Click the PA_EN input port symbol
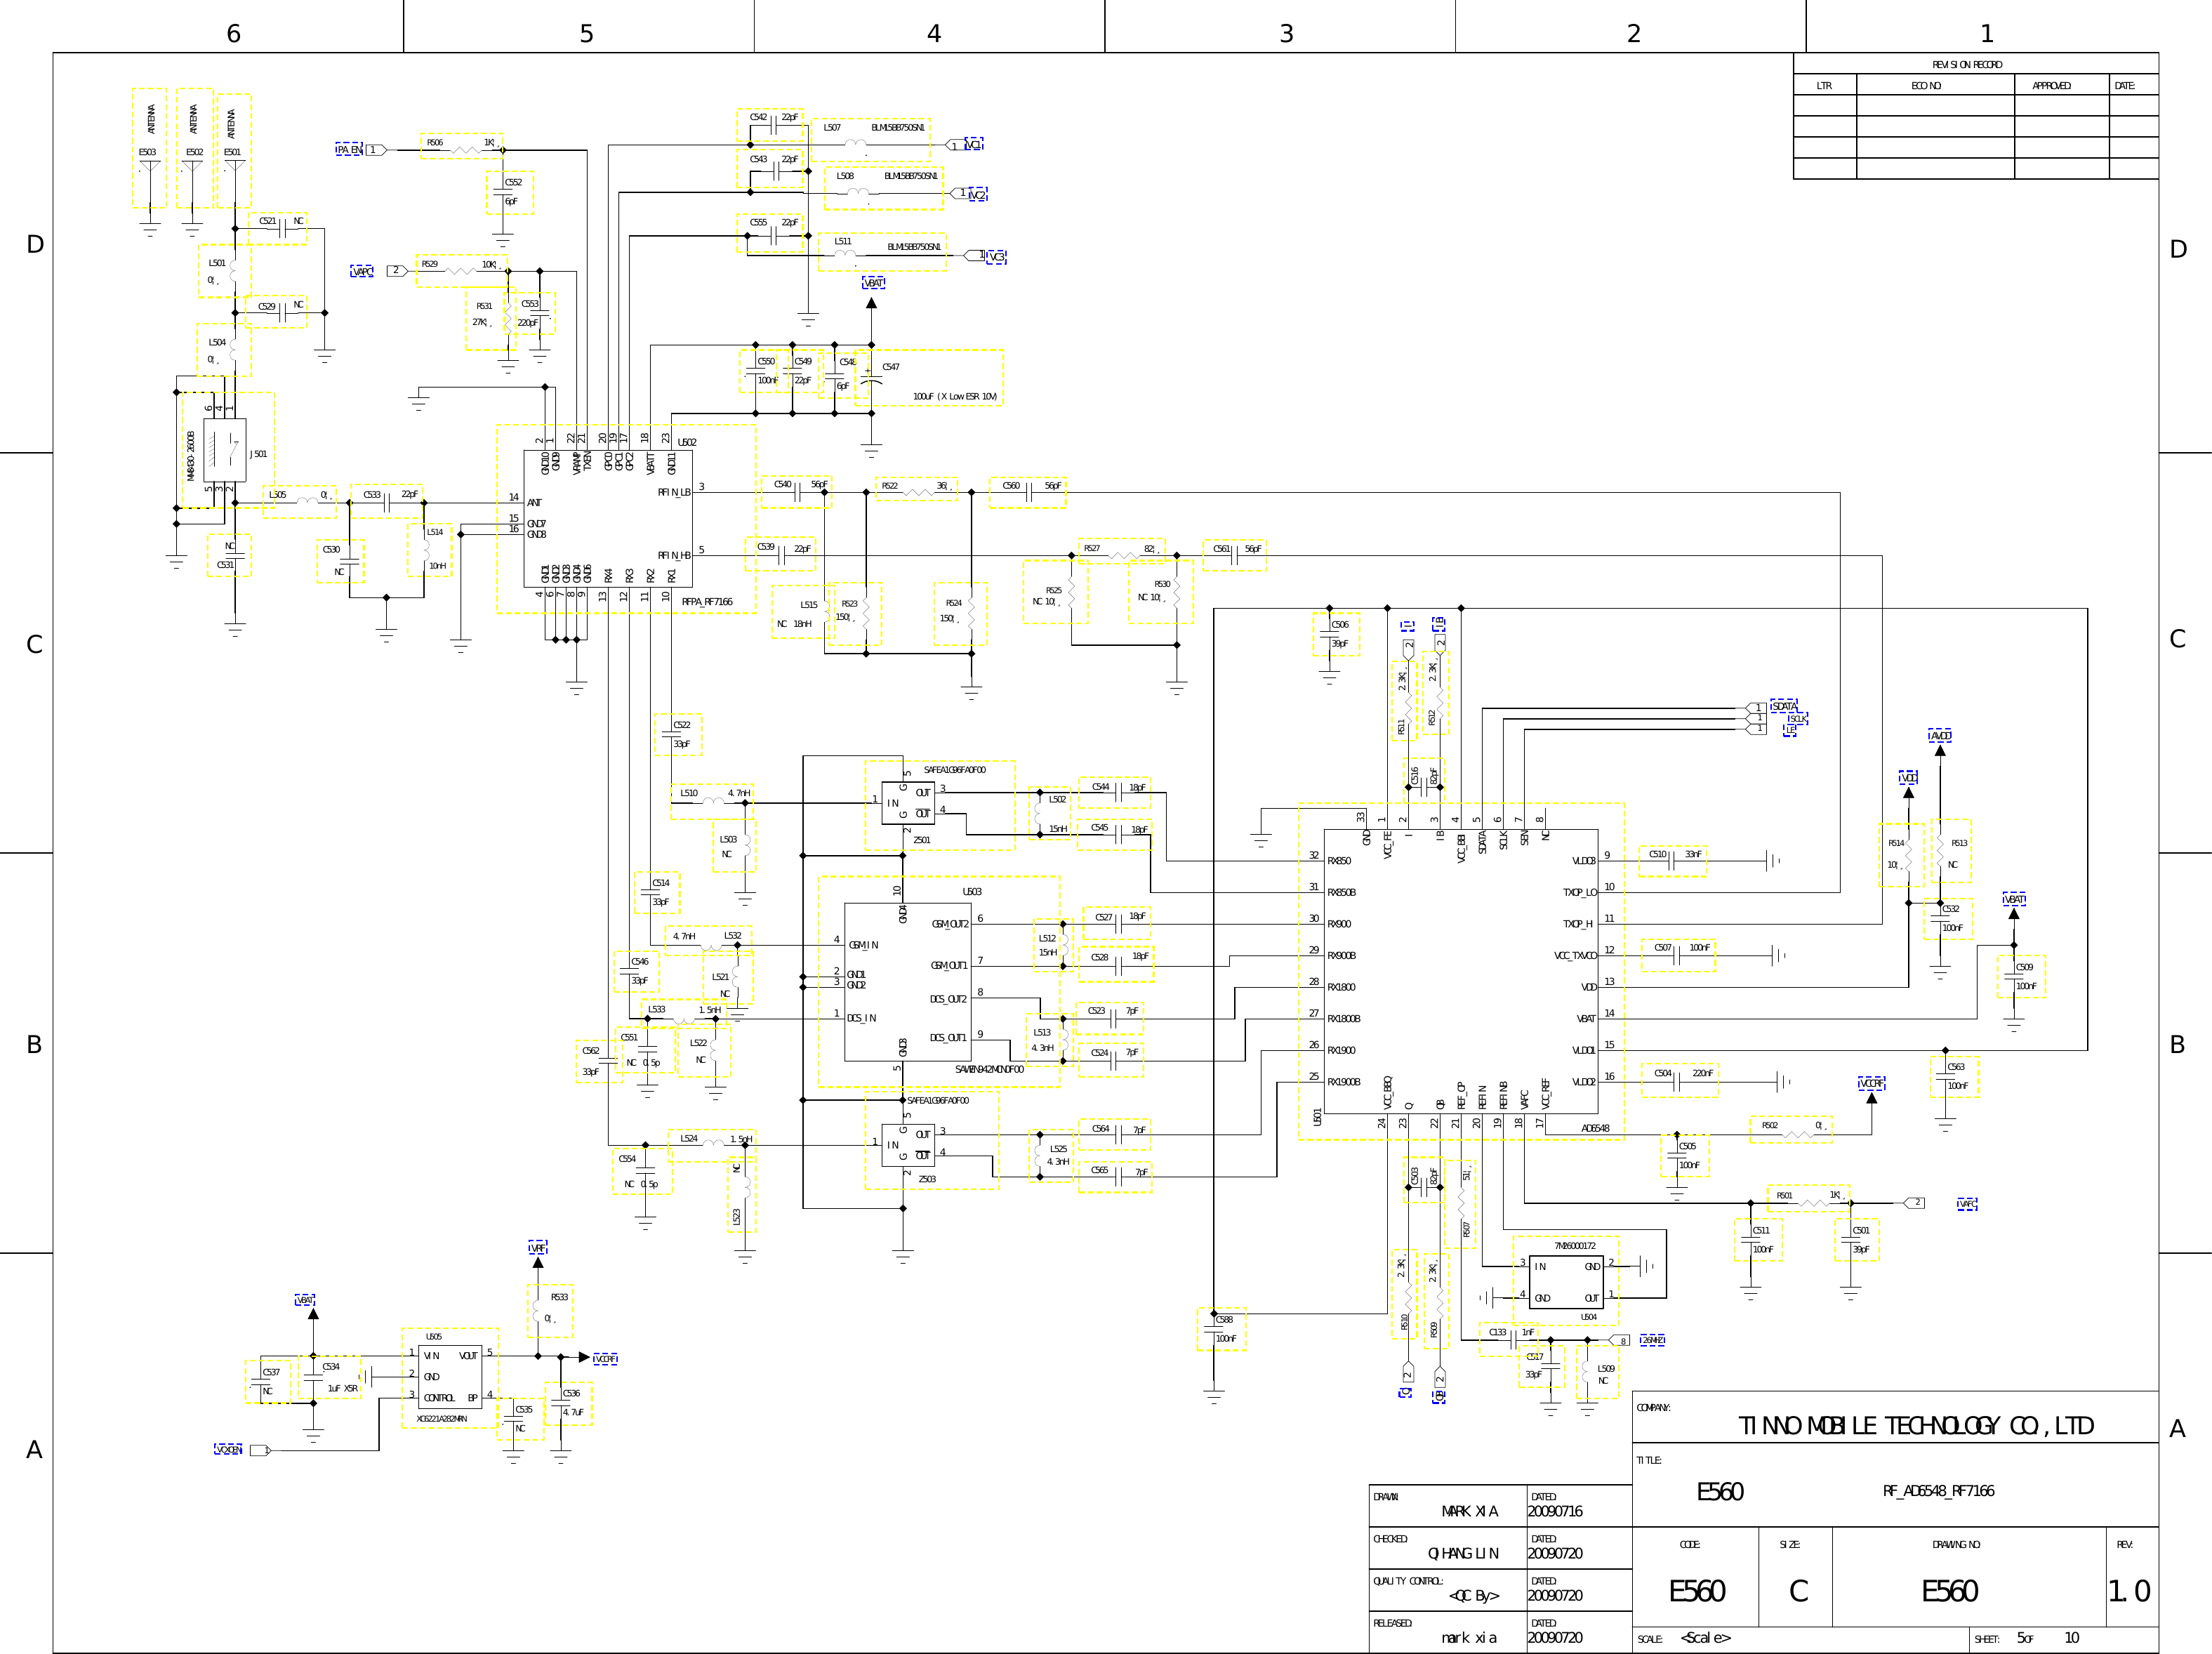Image resolution: width=2212 pixels, height=1654 pixels. pyautogui.click(x=375, y=150)
